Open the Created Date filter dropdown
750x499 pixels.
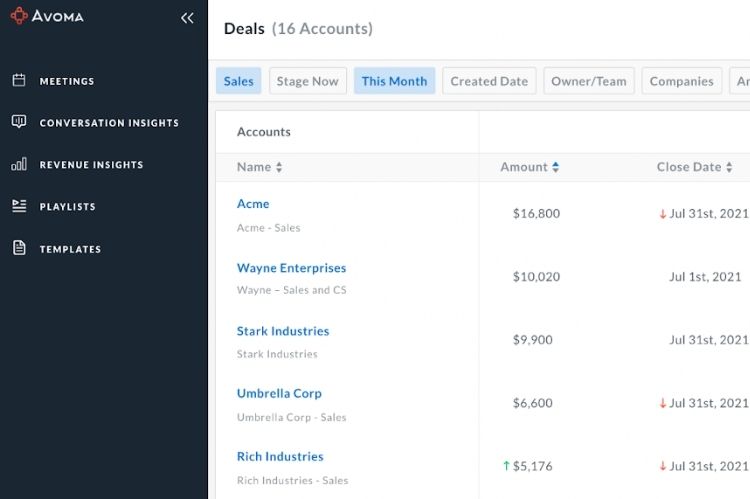489,81
